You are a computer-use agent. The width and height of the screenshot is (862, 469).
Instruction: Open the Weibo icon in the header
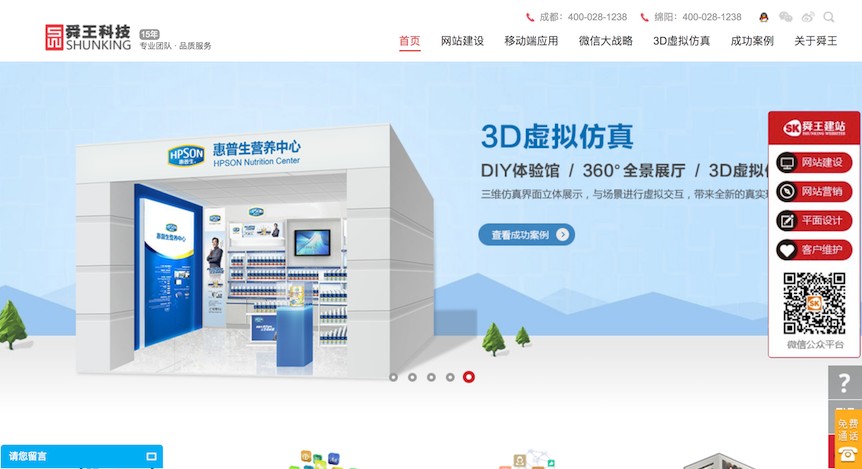[x=808, y=17]
